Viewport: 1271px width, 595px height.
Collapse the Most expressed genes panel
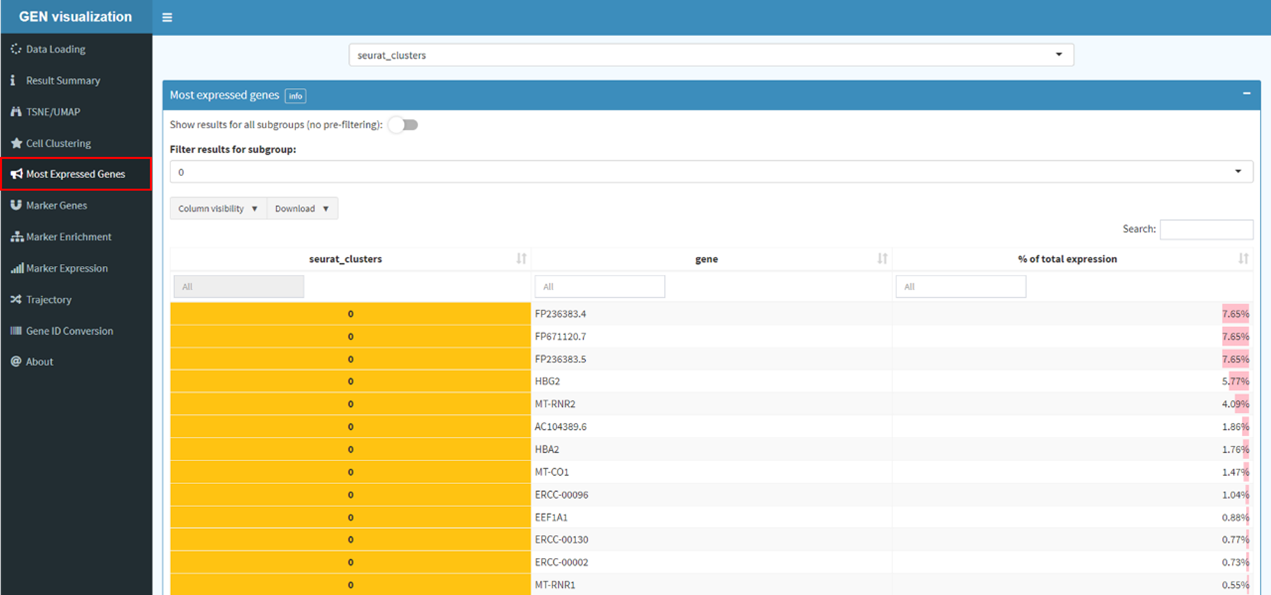click(x=1246, y=94)
